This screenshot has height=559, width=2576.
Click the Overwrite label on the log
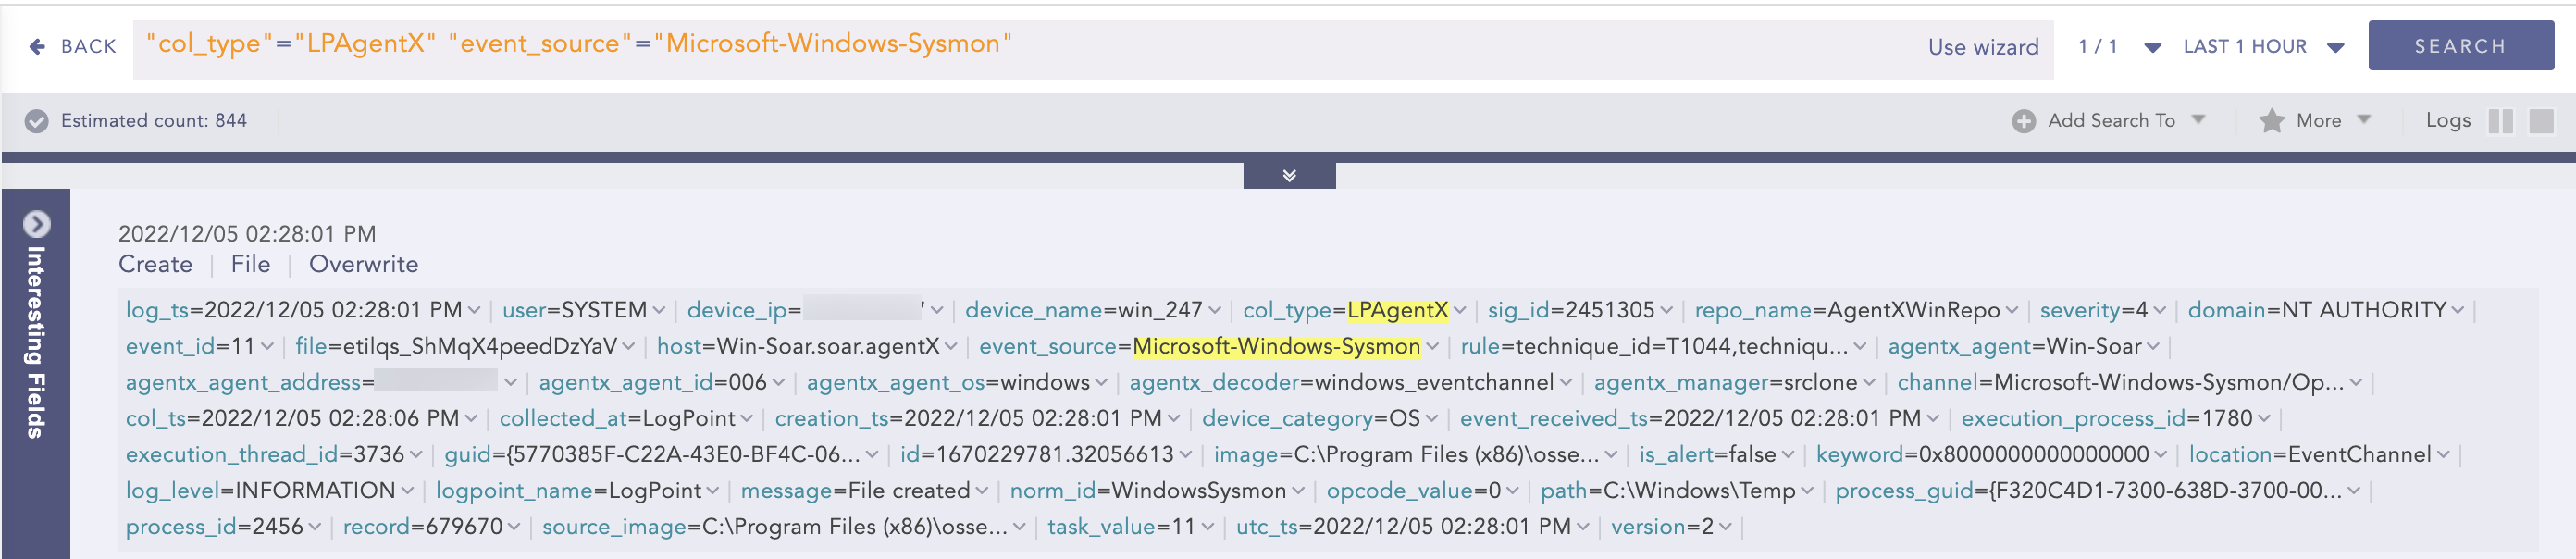click(x=363, y=264)
